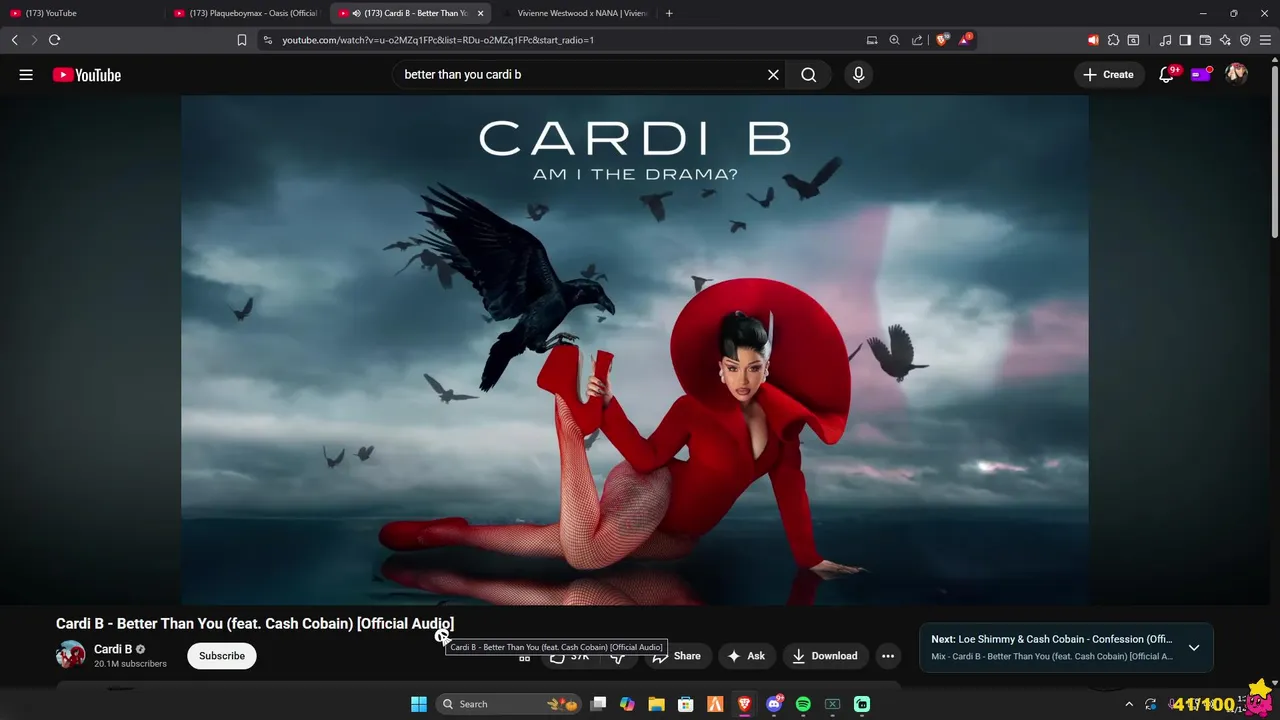Open Spotify from the taskbar
This screenshot has height=720, width=1280.
[803, 704]
